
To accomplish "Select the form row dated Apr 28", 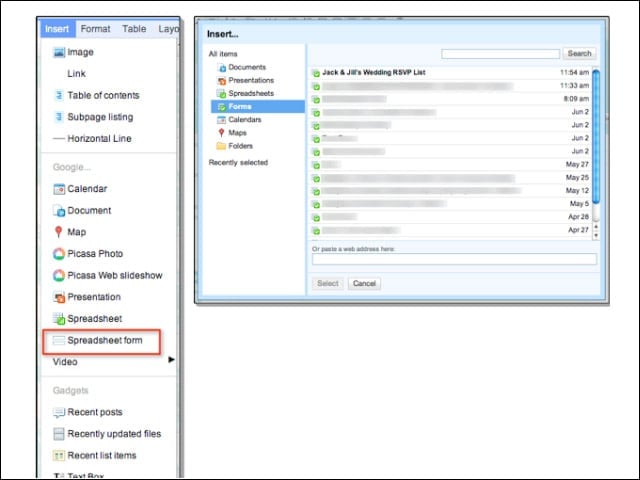I will 451,217.
